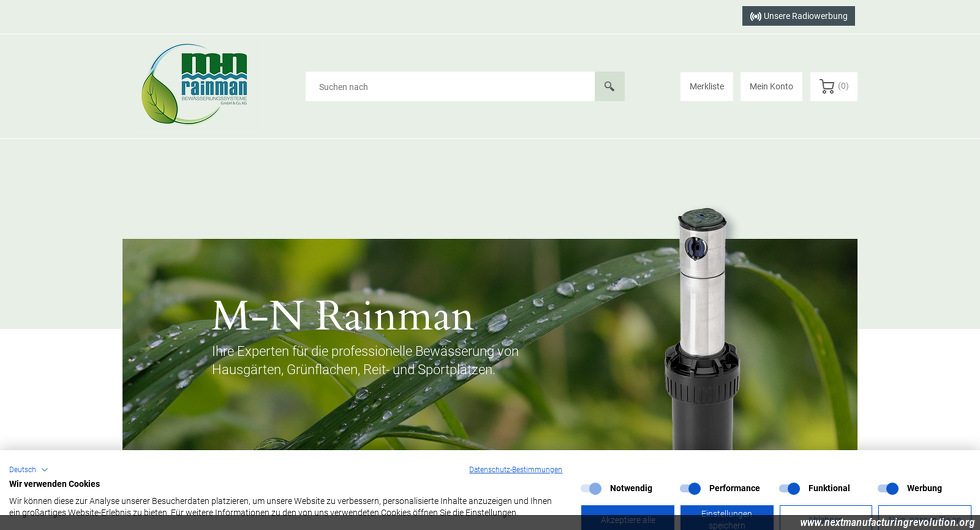This screenshot has width=980, height=530.
Task: Click the M-N Rainman logo
Action: tap(195, 84)
